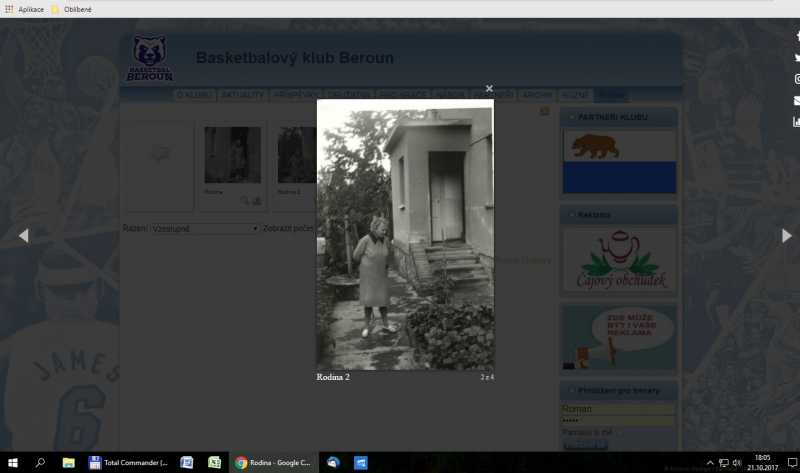The width and height of the screenshot is (800, 473).
Task: Open the taskbar clock showing 18:05
Action: tap(763, 463)
